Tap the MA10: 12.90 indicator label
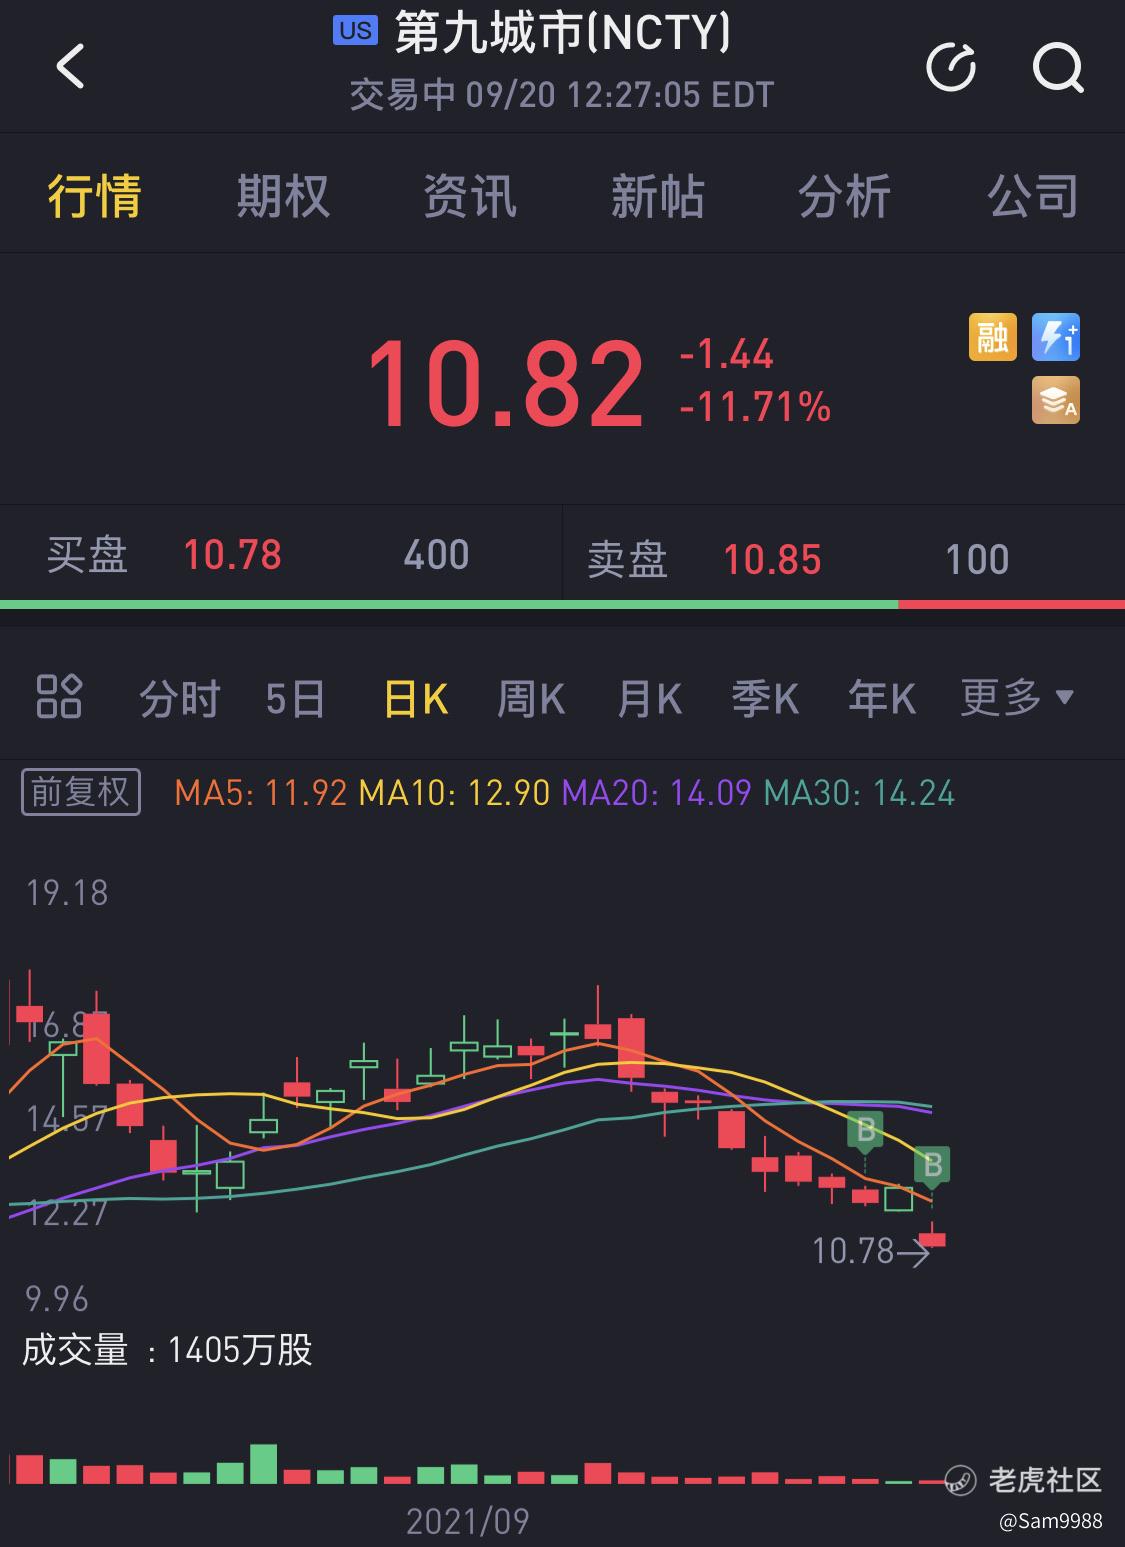The image size is (1125, 1547). (454, 793)
